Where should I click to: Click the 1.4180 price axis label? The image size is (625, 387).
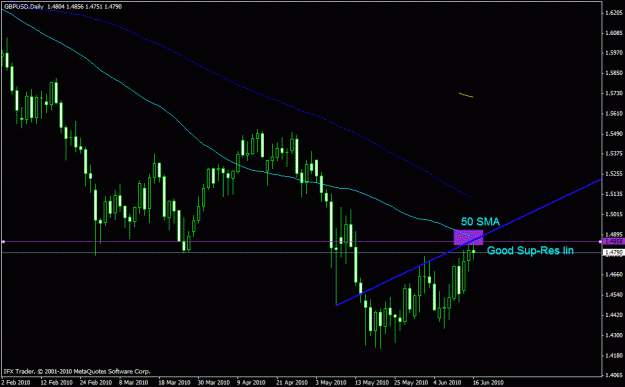coord(614,355)
